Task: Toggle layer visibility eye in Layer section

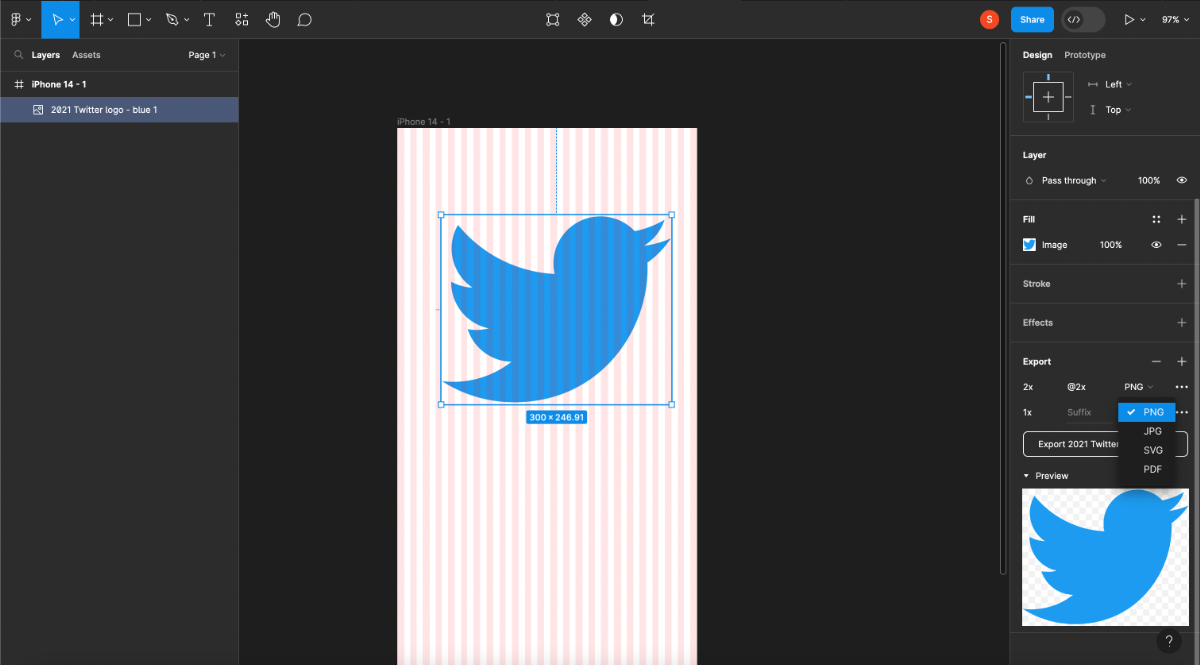Action: 1182,181
